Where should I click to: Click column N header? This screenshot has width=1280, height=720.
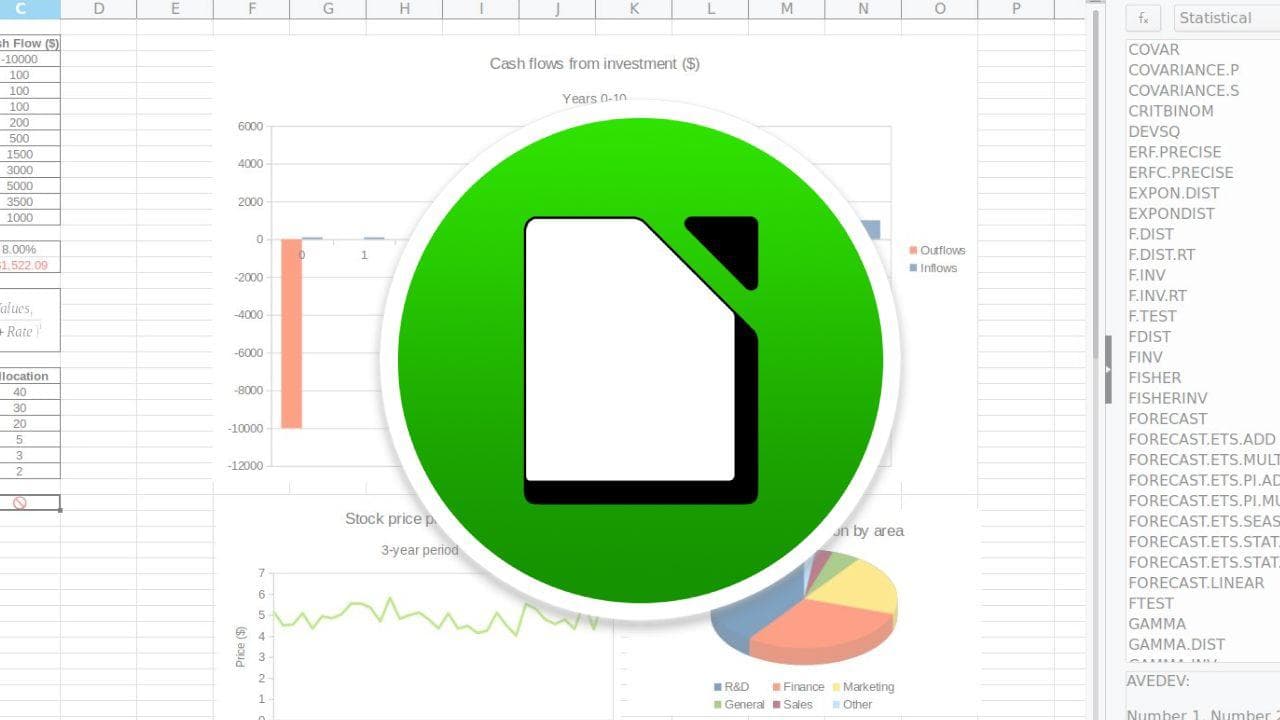(863, 9)
